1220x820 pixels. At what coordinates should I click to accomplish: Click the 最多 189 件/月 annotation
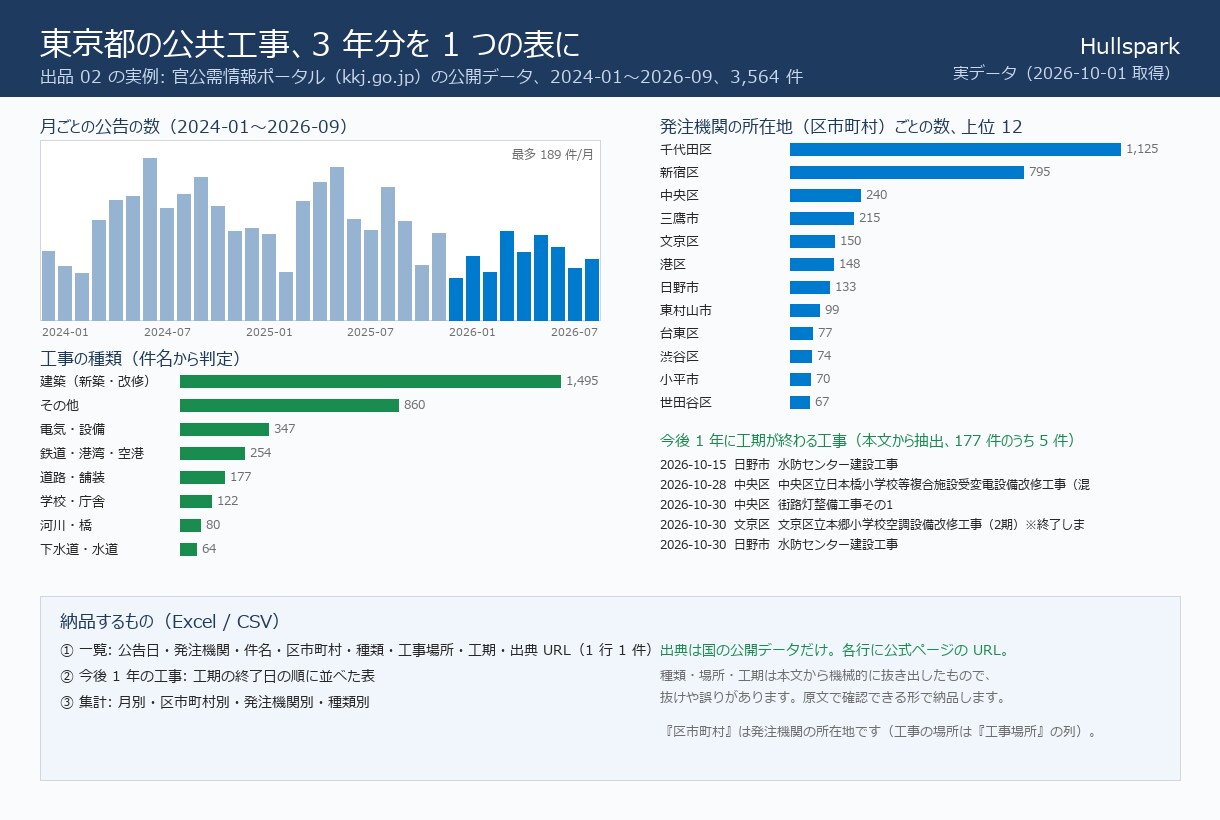pyautogui.click(x=553, y=154)
